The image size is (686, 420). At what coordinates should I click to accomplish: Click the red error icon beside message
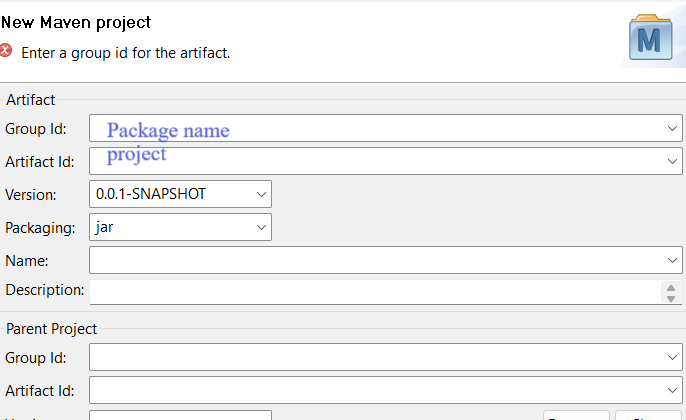click(x=6, y=50)
